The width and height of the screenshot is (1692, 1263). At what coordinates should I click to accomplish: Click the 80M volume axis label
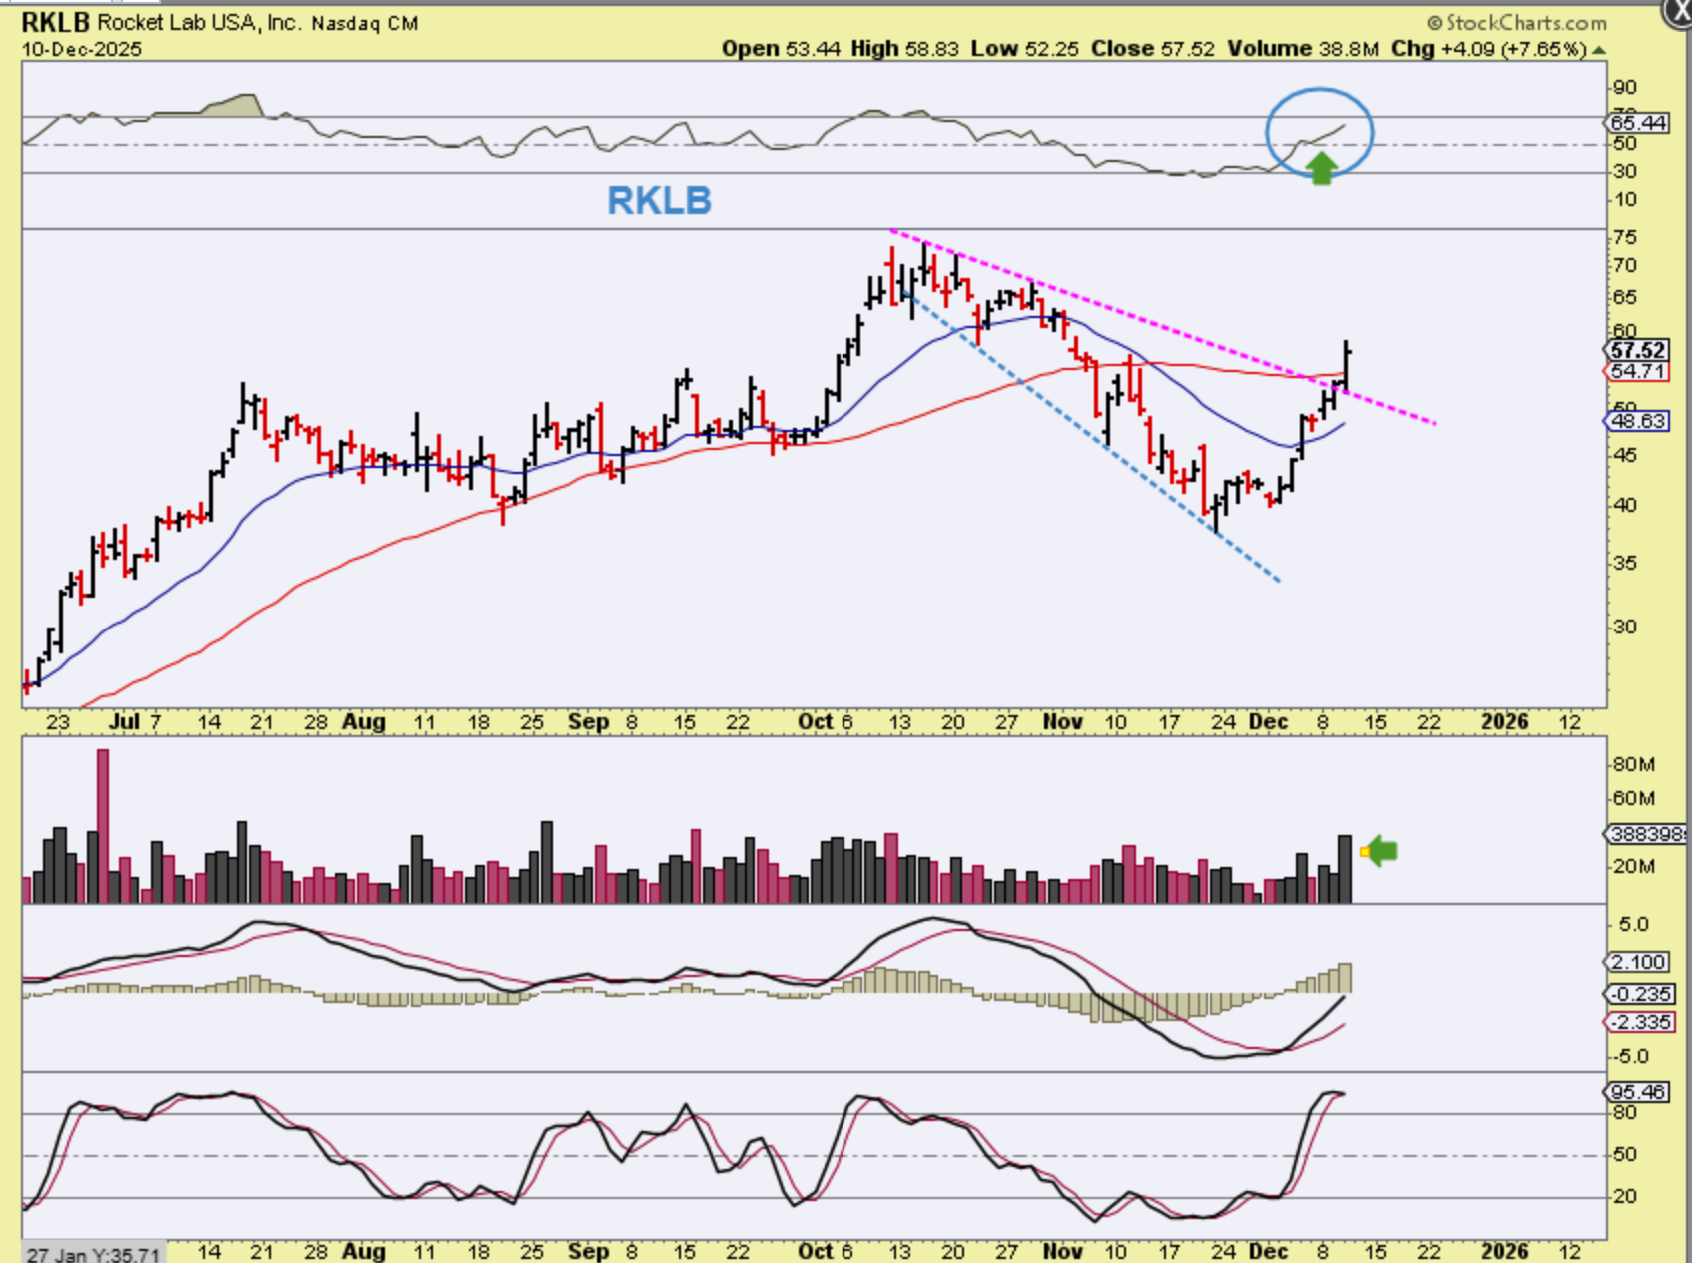(1633, 765)
